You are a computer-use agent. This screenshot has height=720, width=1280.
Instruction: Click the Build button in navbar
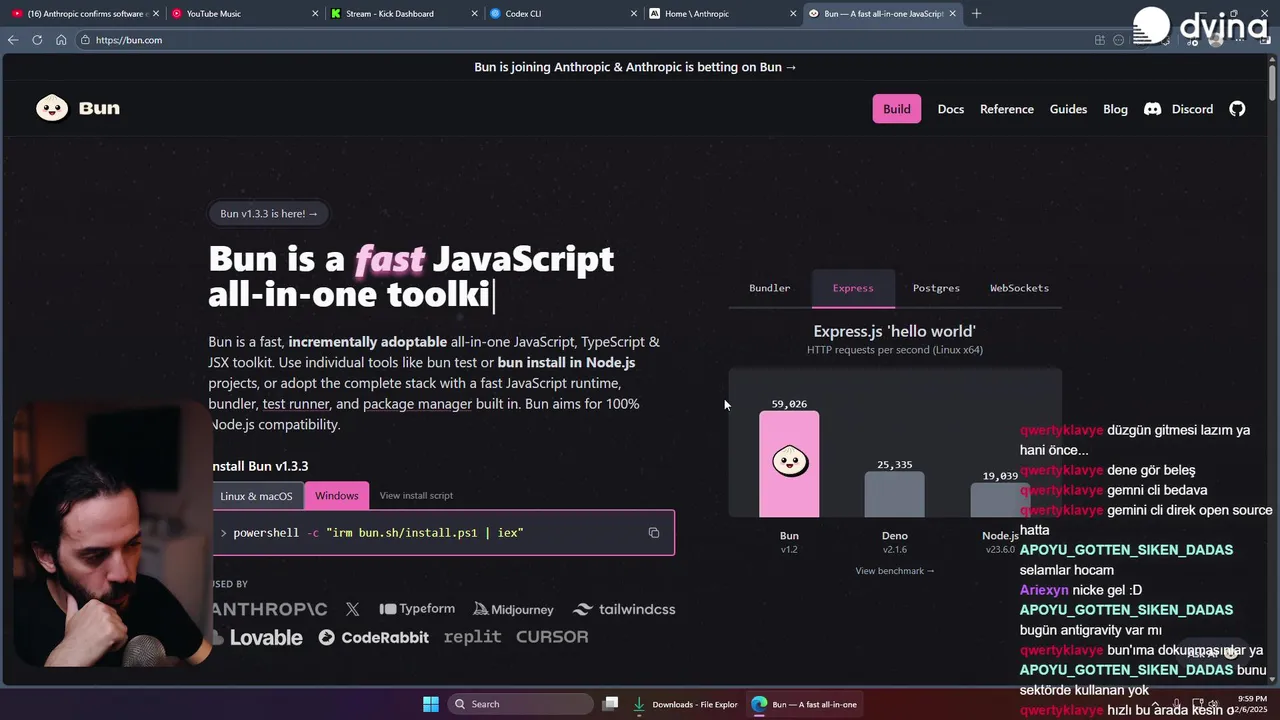tap(897, 109)
